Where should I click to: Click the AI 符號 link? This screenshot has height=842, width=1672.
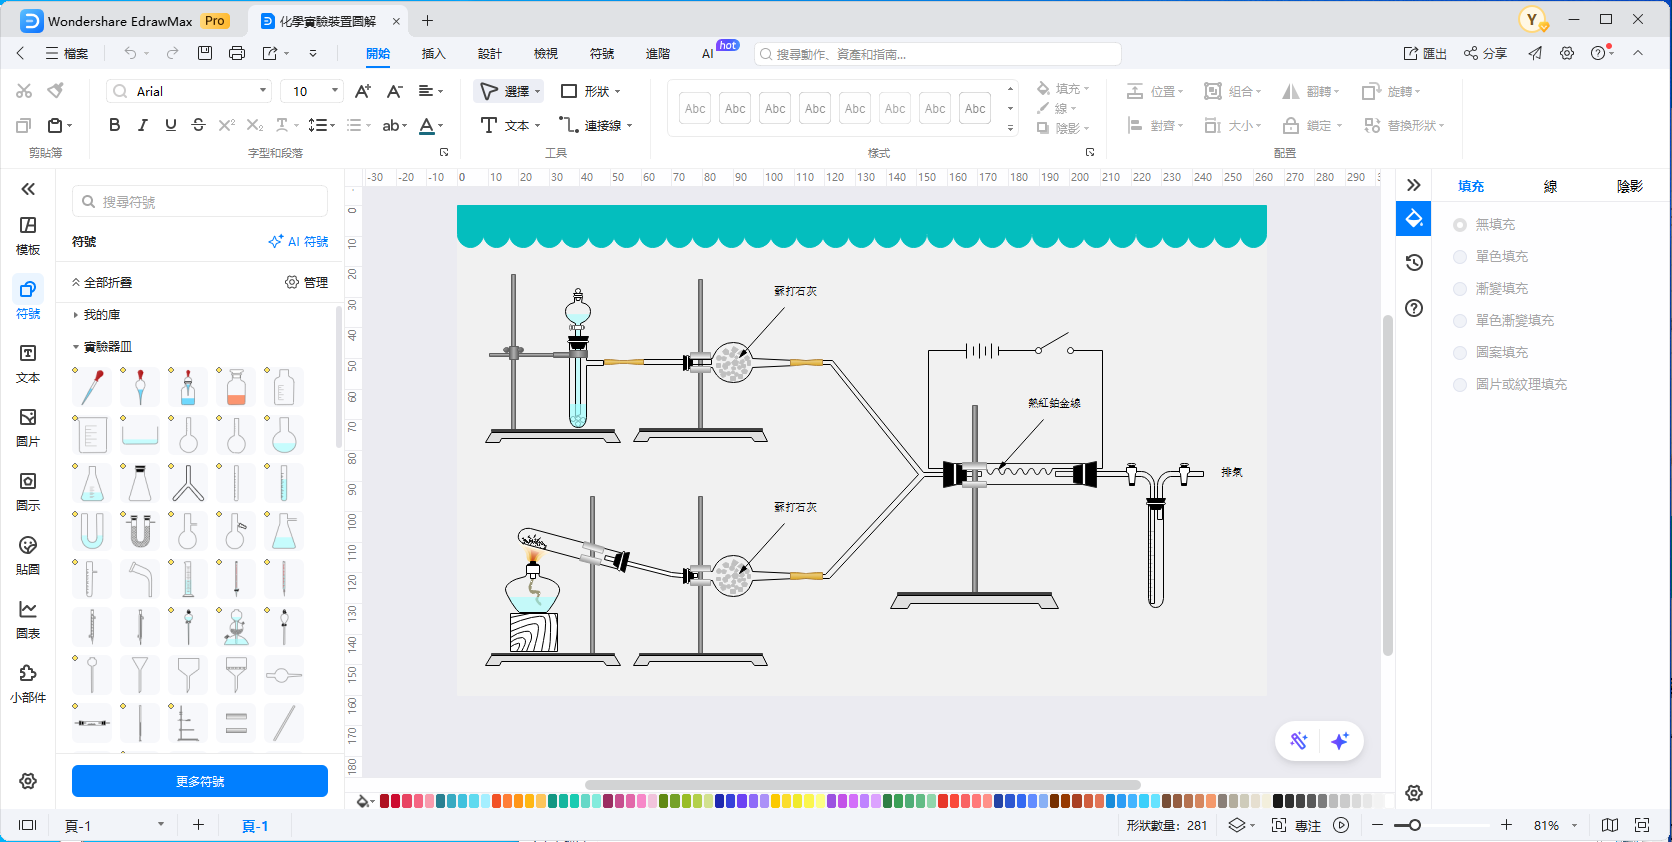coord(298,242)
